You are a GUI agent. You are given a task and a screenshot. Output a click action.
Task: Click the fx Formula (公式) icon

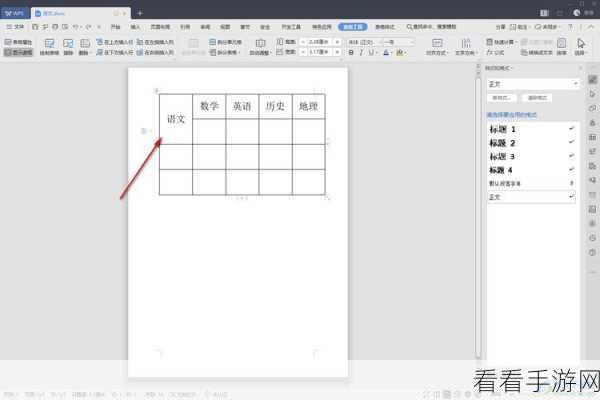(495, 52)
